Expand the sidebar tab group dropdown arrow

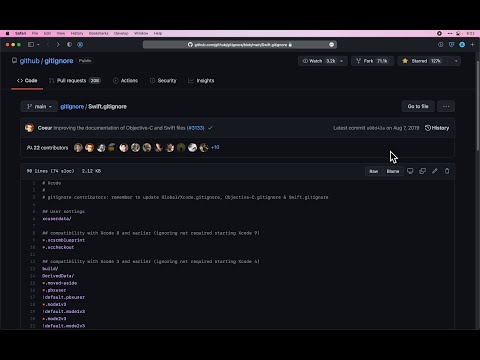click(x=38, y=44)
